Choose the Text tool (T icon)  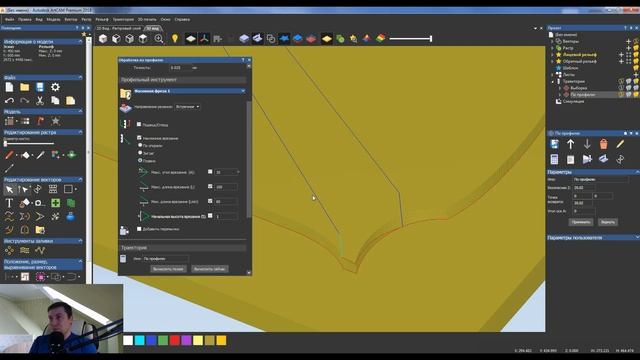[x=9, y=203]
